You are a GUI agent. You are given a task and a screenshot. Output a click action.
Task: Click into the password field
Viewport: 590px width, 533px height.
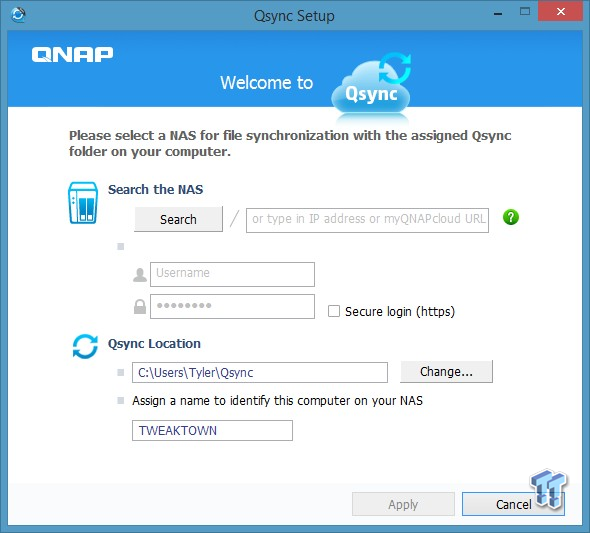[232, 306]
